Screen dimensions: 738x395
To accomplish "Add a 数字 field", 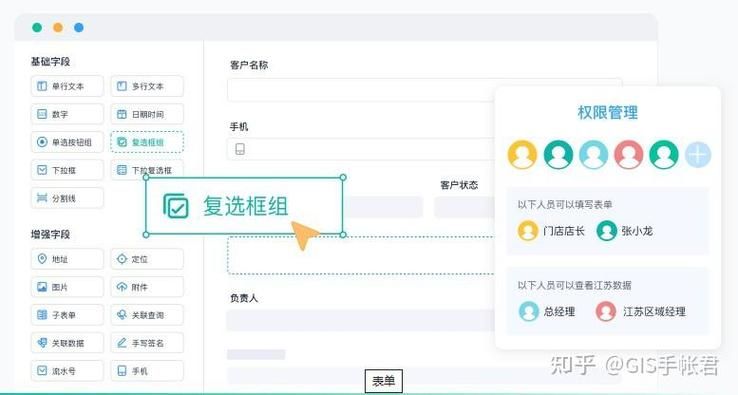I will (x=67, y=114).
